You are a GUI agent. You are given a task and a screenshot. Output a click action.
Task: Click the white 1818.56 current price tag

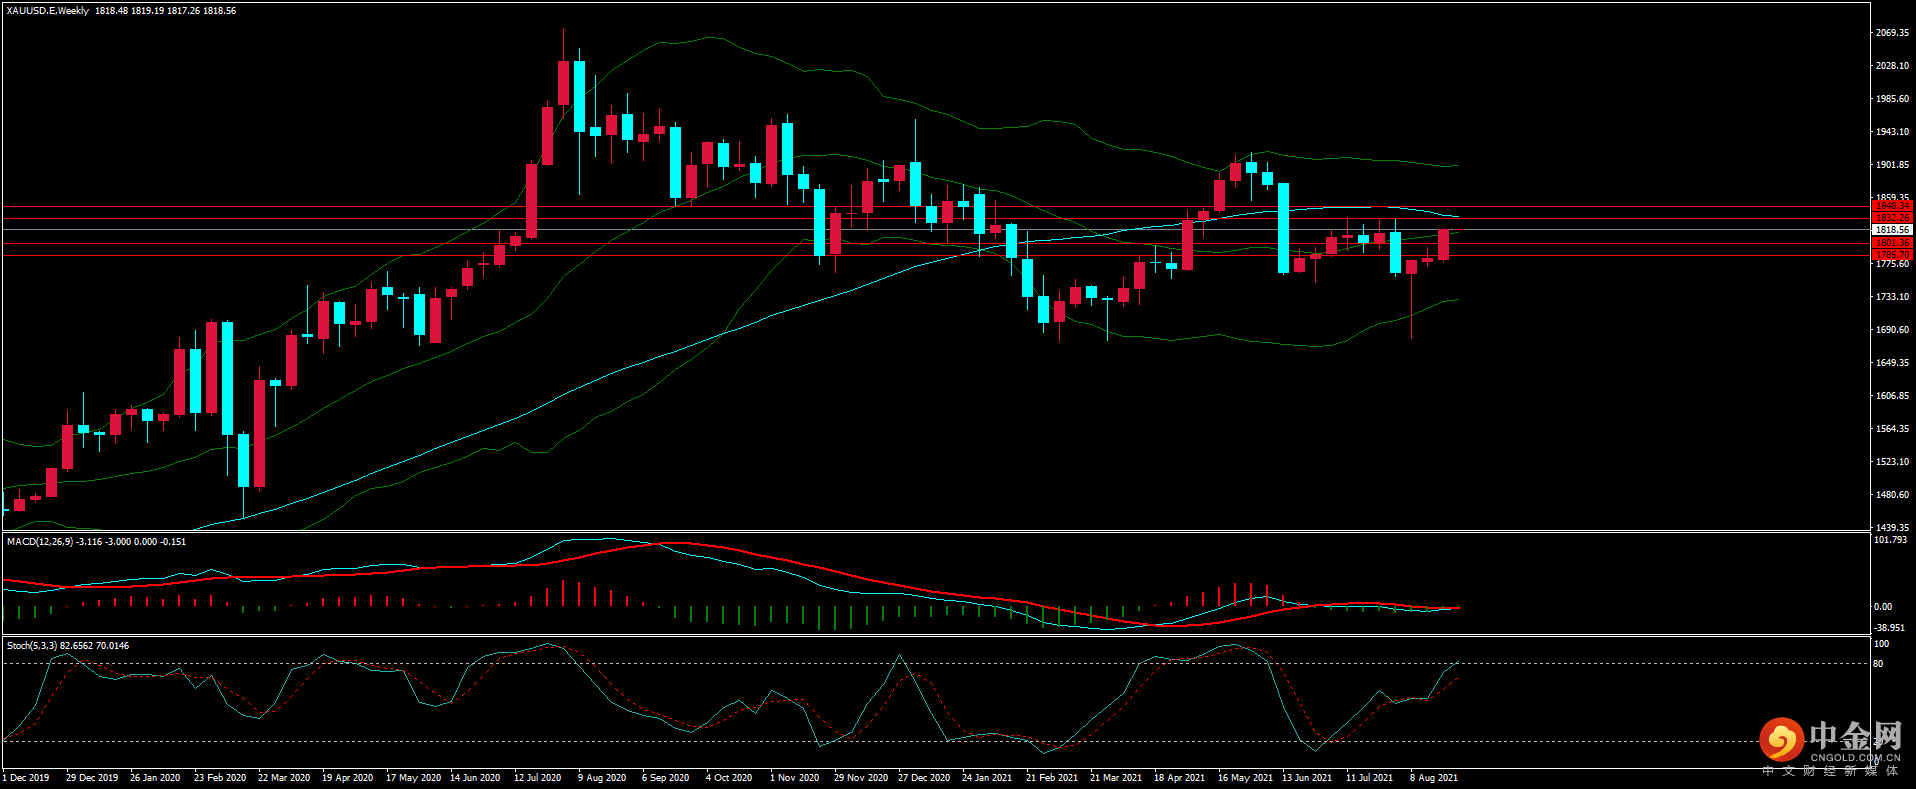(1892, 230)
